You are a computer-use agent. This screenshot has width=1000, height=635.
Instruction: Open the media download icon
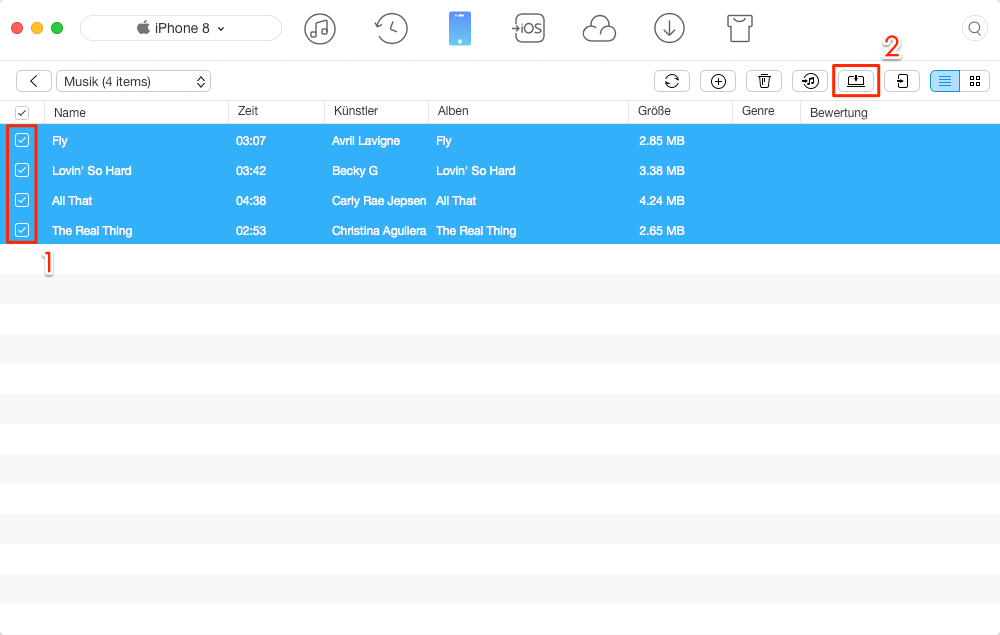click(669, 29)
